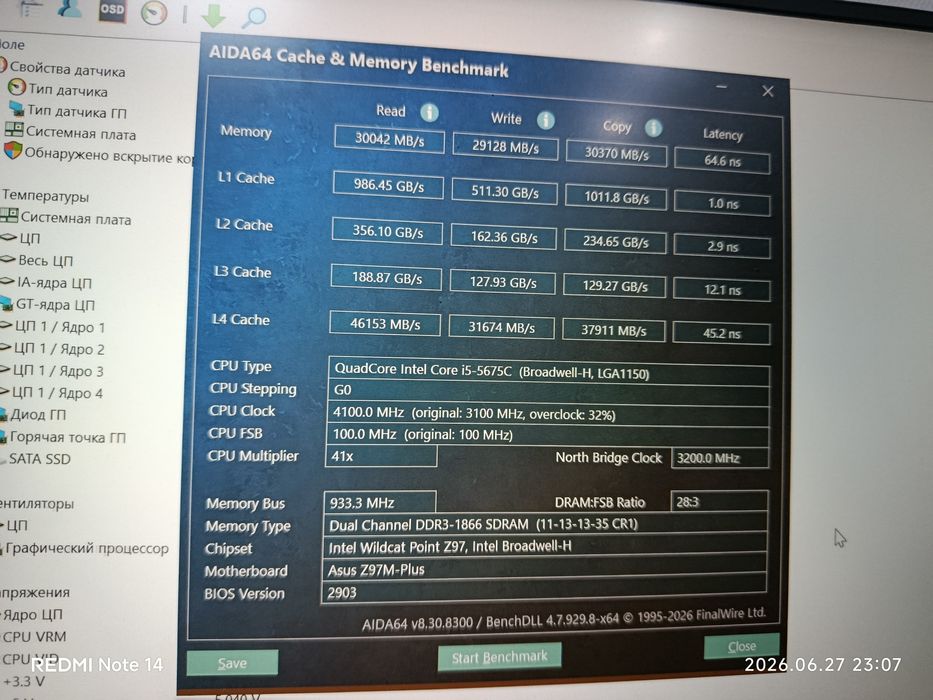
Task: Select L1 Cache Copy 1011.8 GB/s
Action: click(616, 198)
